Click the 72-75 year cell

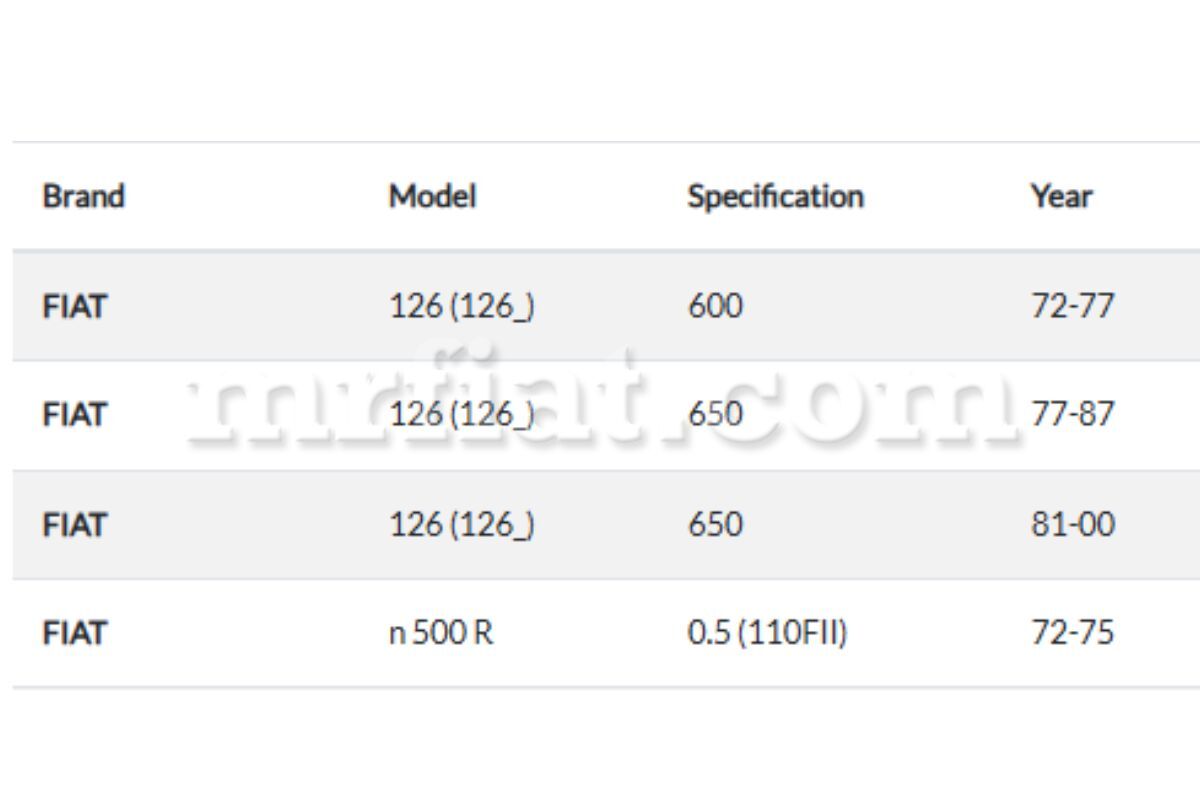click(x=1072, y=633)
